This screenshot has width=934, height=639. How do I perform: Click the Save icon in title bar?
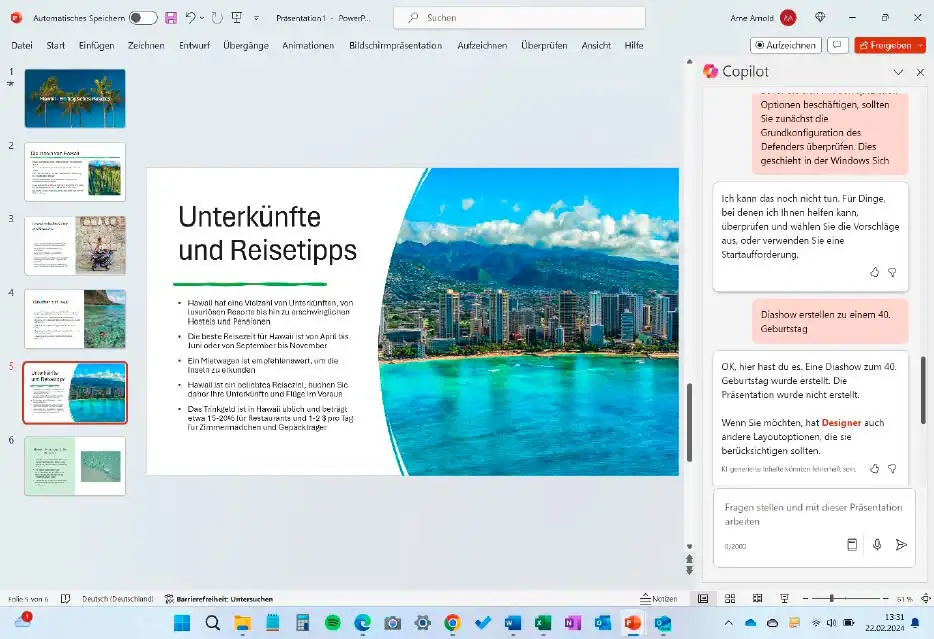pos(171,18)
